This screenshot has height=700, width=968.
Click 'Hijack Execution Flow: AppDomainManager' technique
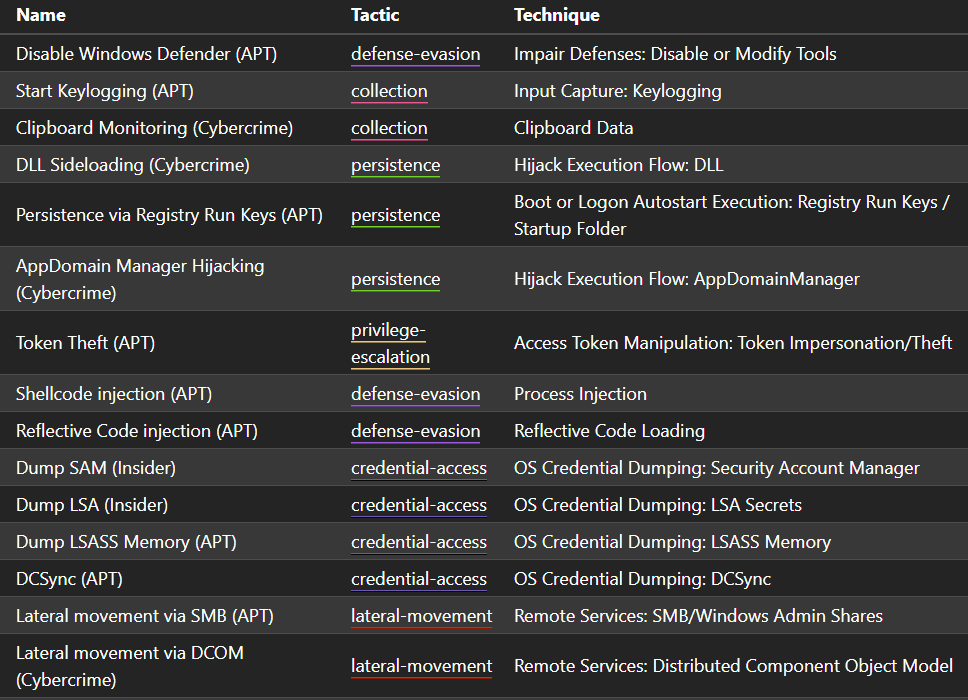(686, 279)
